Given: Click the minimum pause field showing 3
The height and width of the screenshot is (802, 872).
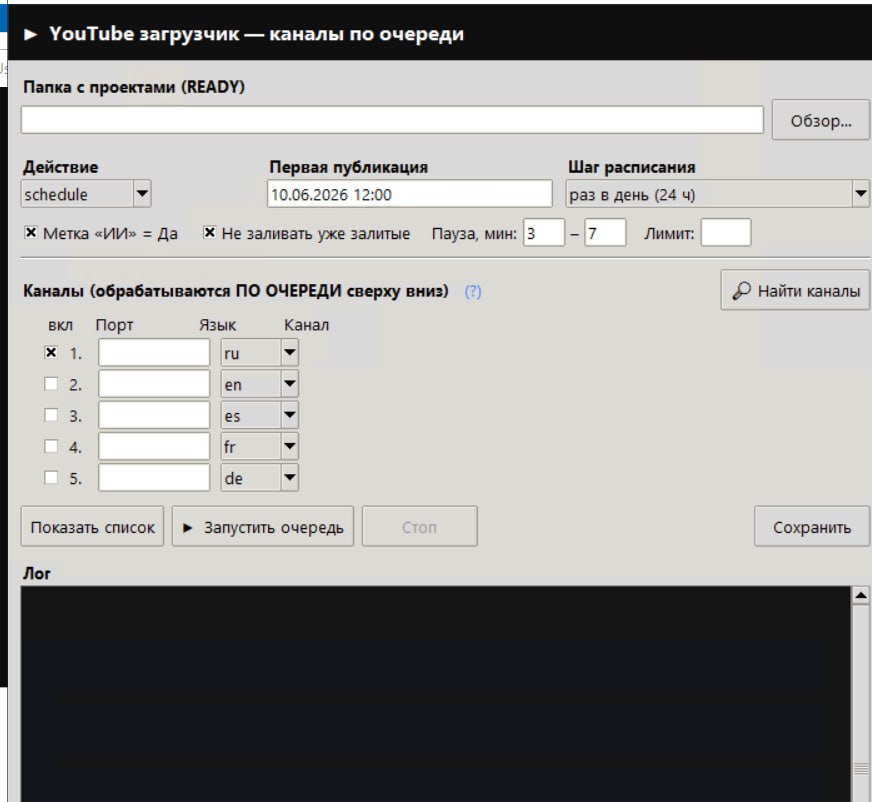Looking at the screenshot, I should [x=544, y=232].
